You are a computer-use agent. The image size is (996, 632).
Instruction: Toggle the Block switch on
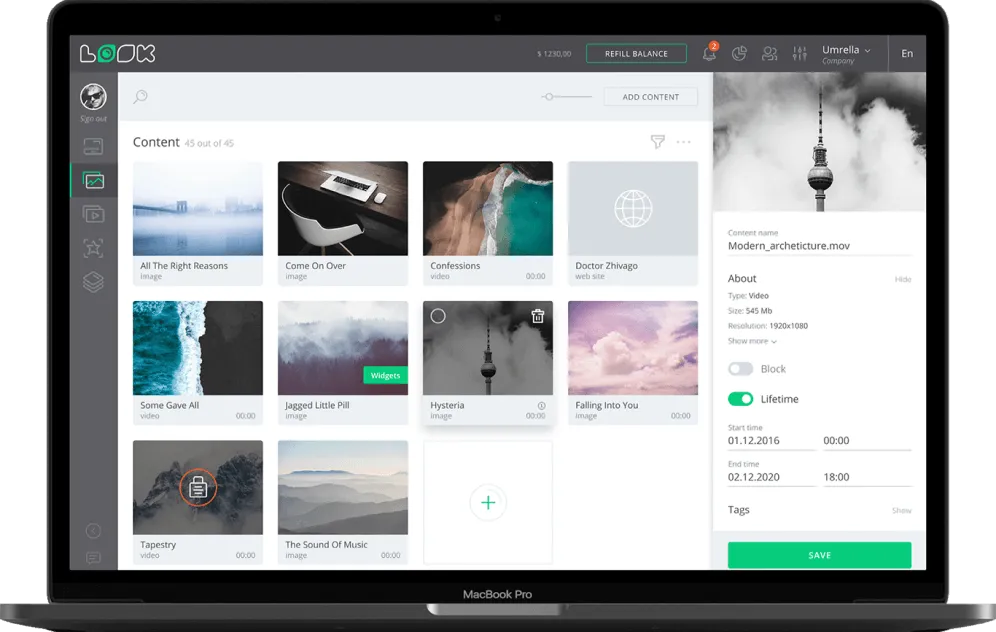coord(740,369)
